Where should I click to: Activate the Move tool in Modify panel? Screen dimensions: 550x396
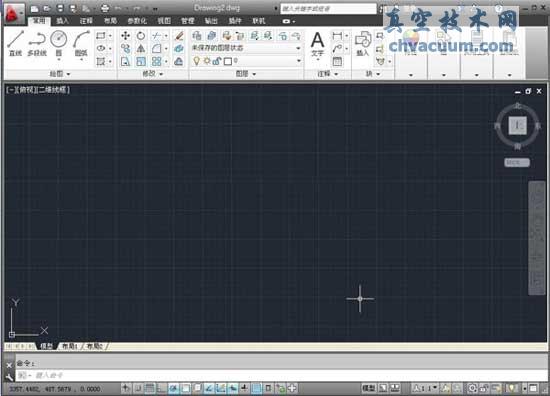point(125,35)
